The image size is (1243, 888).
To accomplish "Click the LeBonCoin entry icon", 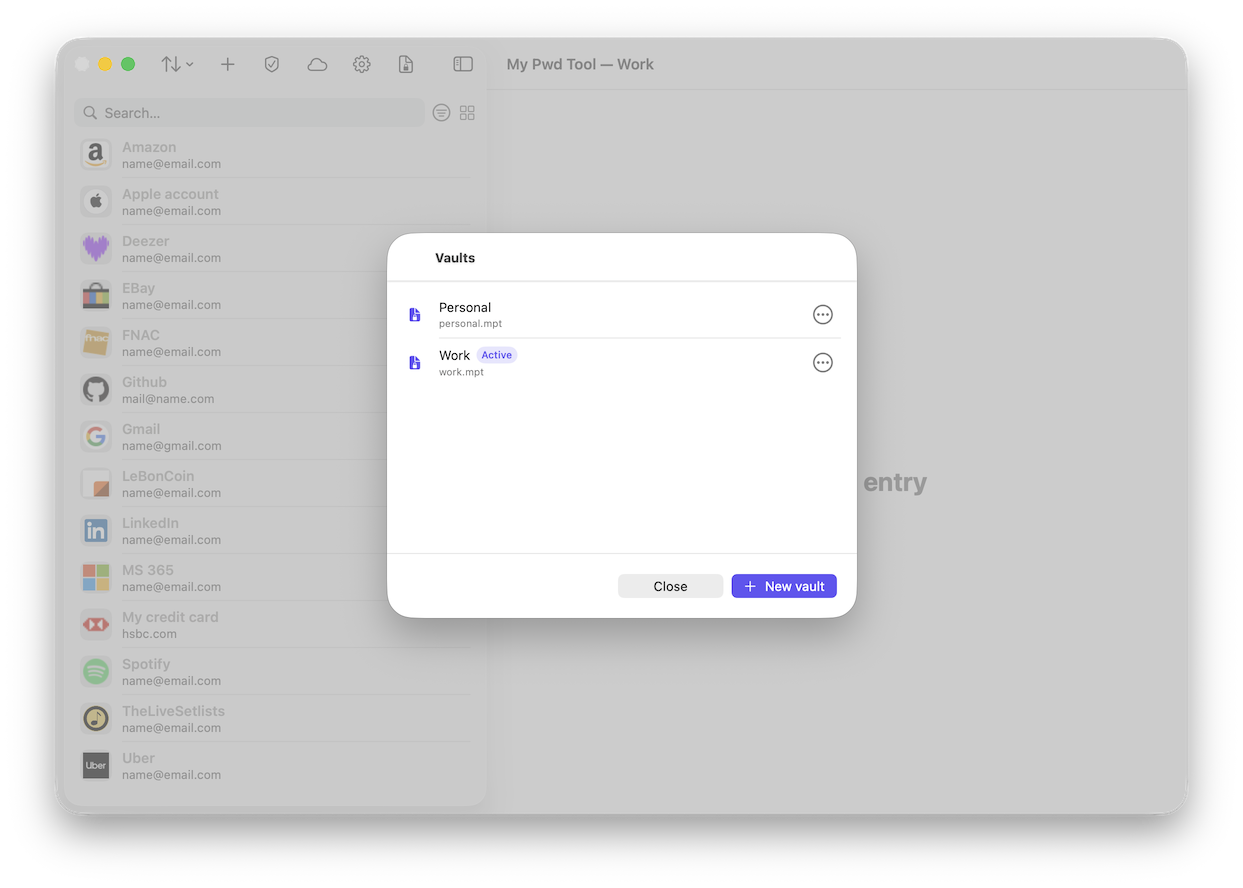I will click(96, 484).
